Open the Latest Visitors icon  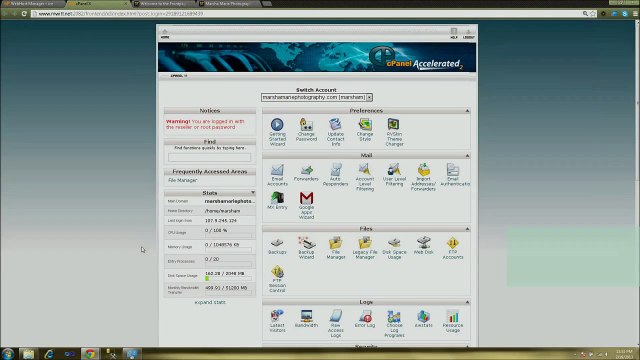tap(277, 316)
